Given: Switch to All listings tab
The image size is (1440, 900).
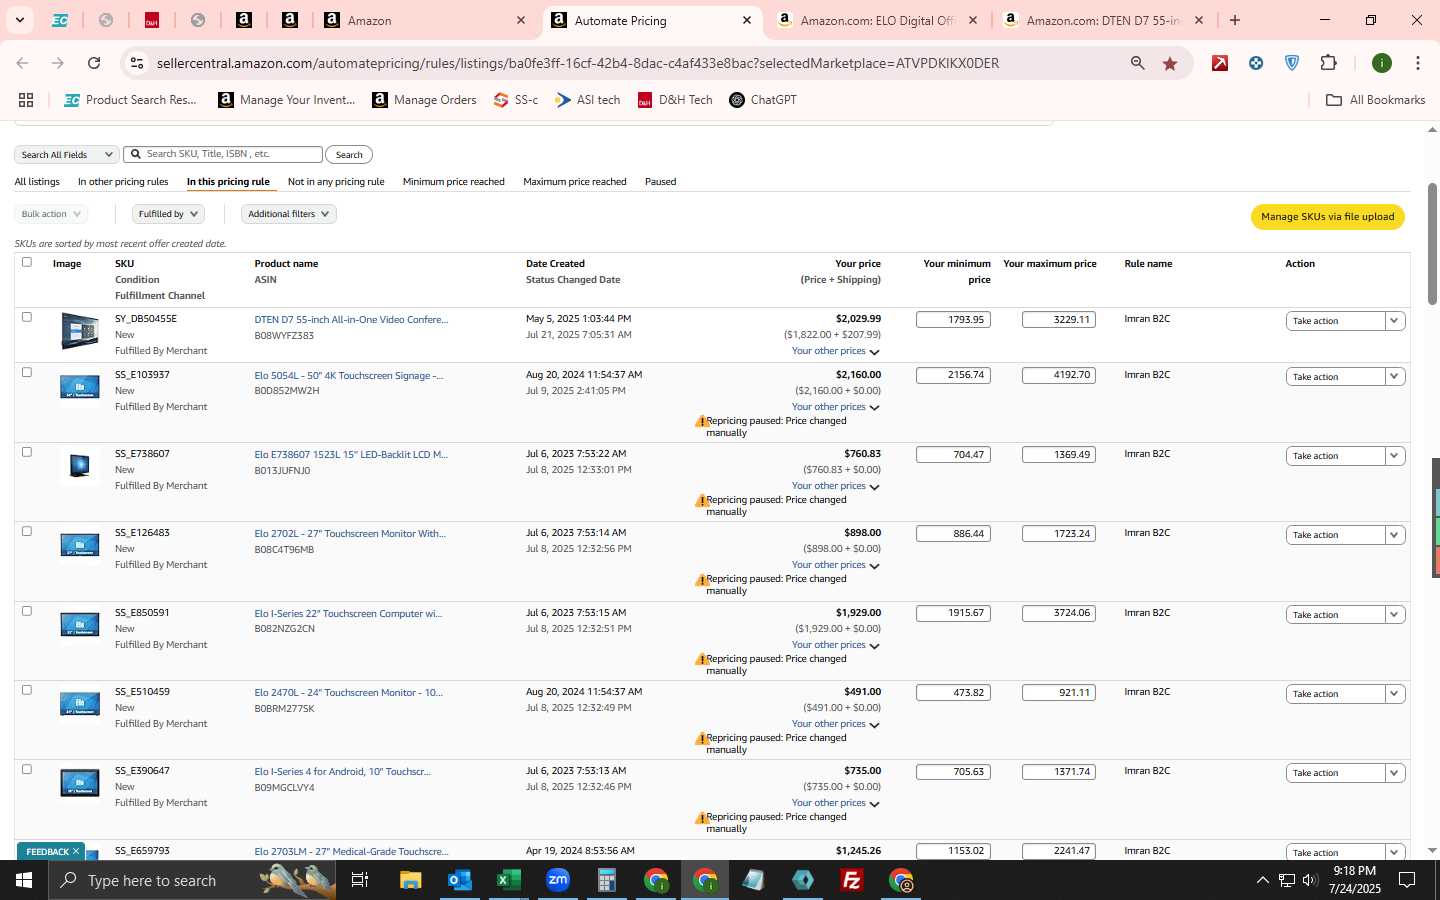Looking at the screenshot, I should (x=37, y=182).
